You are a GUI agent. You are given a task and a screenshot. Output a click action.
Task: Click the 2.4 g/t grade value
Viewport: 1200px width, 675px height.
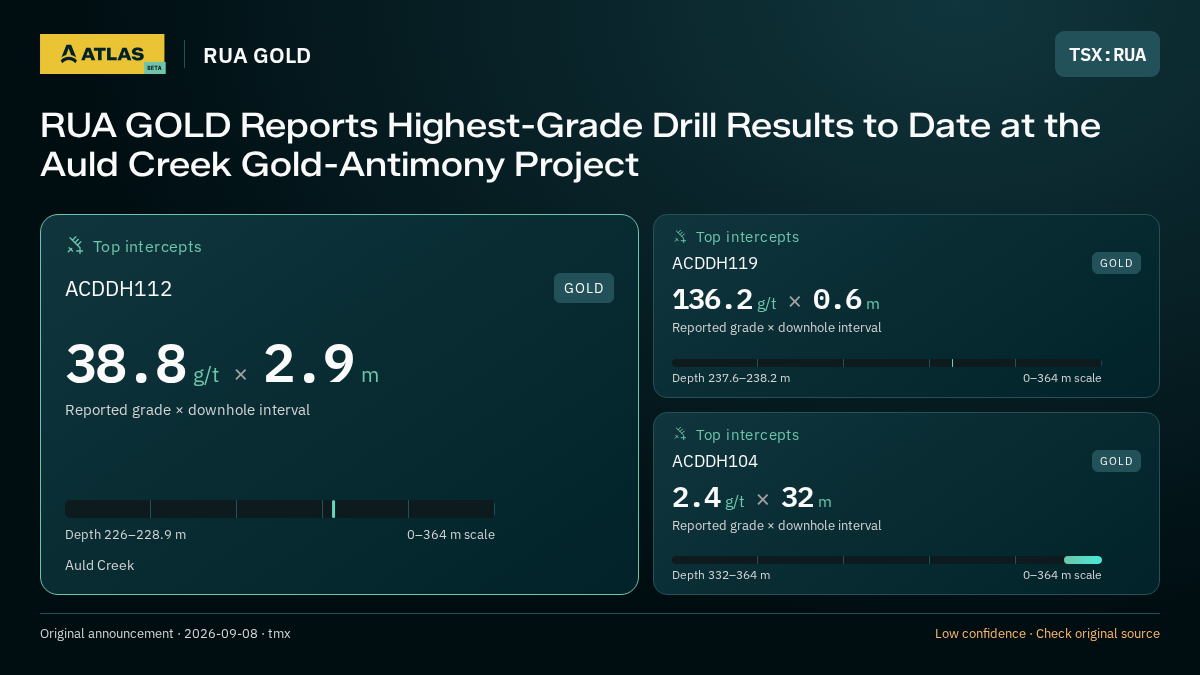708,498
